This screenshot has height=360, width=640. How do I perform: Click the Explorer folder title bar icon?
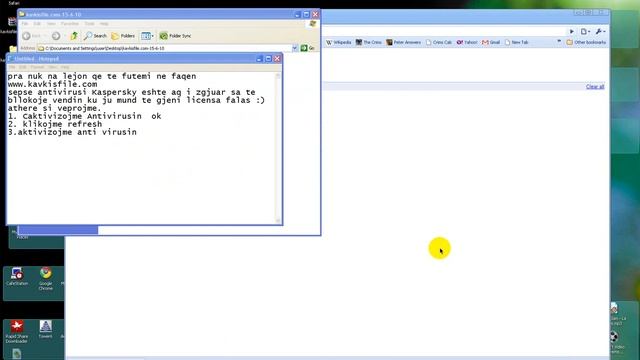tap(22, 14)
